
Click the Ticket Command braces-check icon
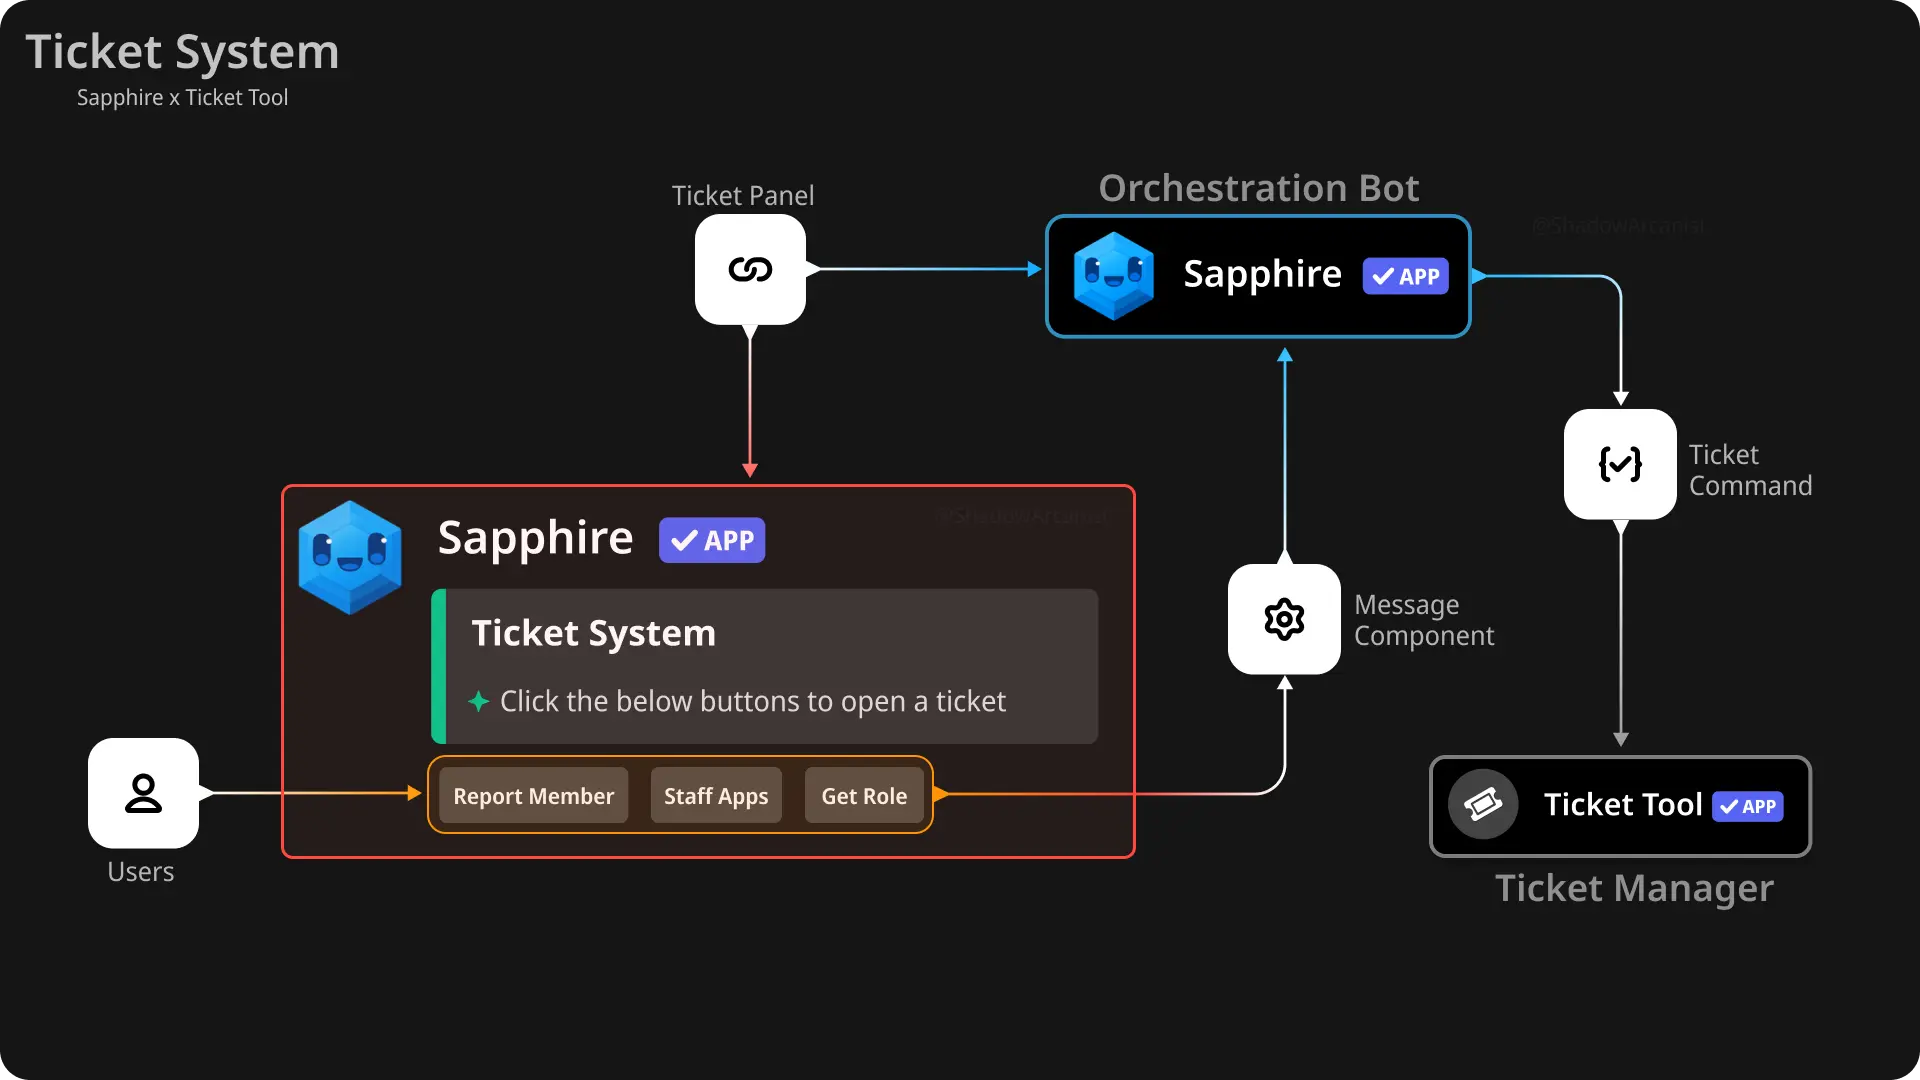pyautogui.click(x=1620, y=464)
